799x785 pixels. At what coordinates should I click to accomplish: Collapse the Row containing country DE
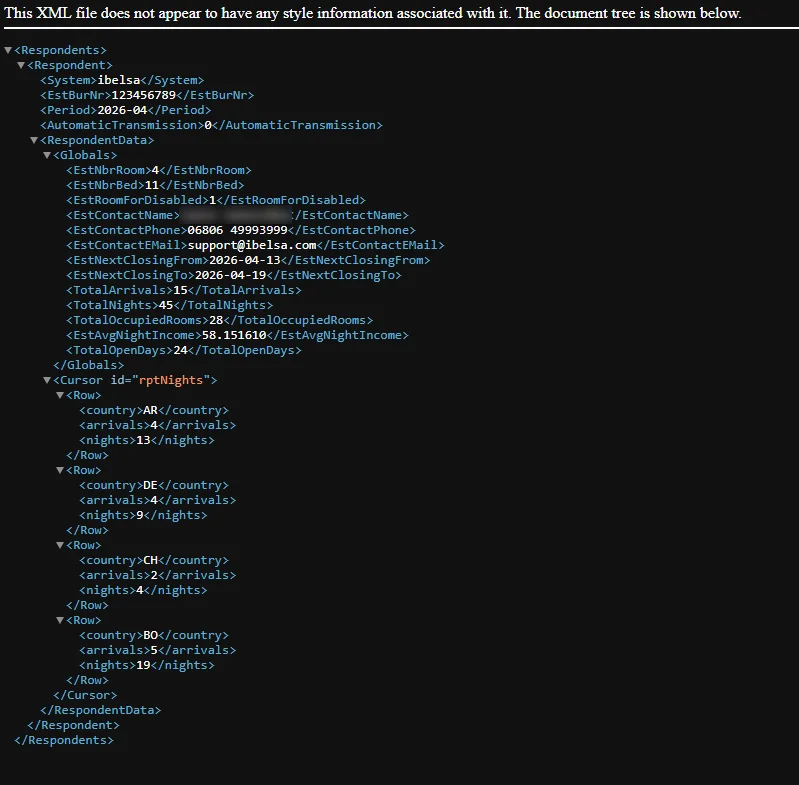(60, 470)
